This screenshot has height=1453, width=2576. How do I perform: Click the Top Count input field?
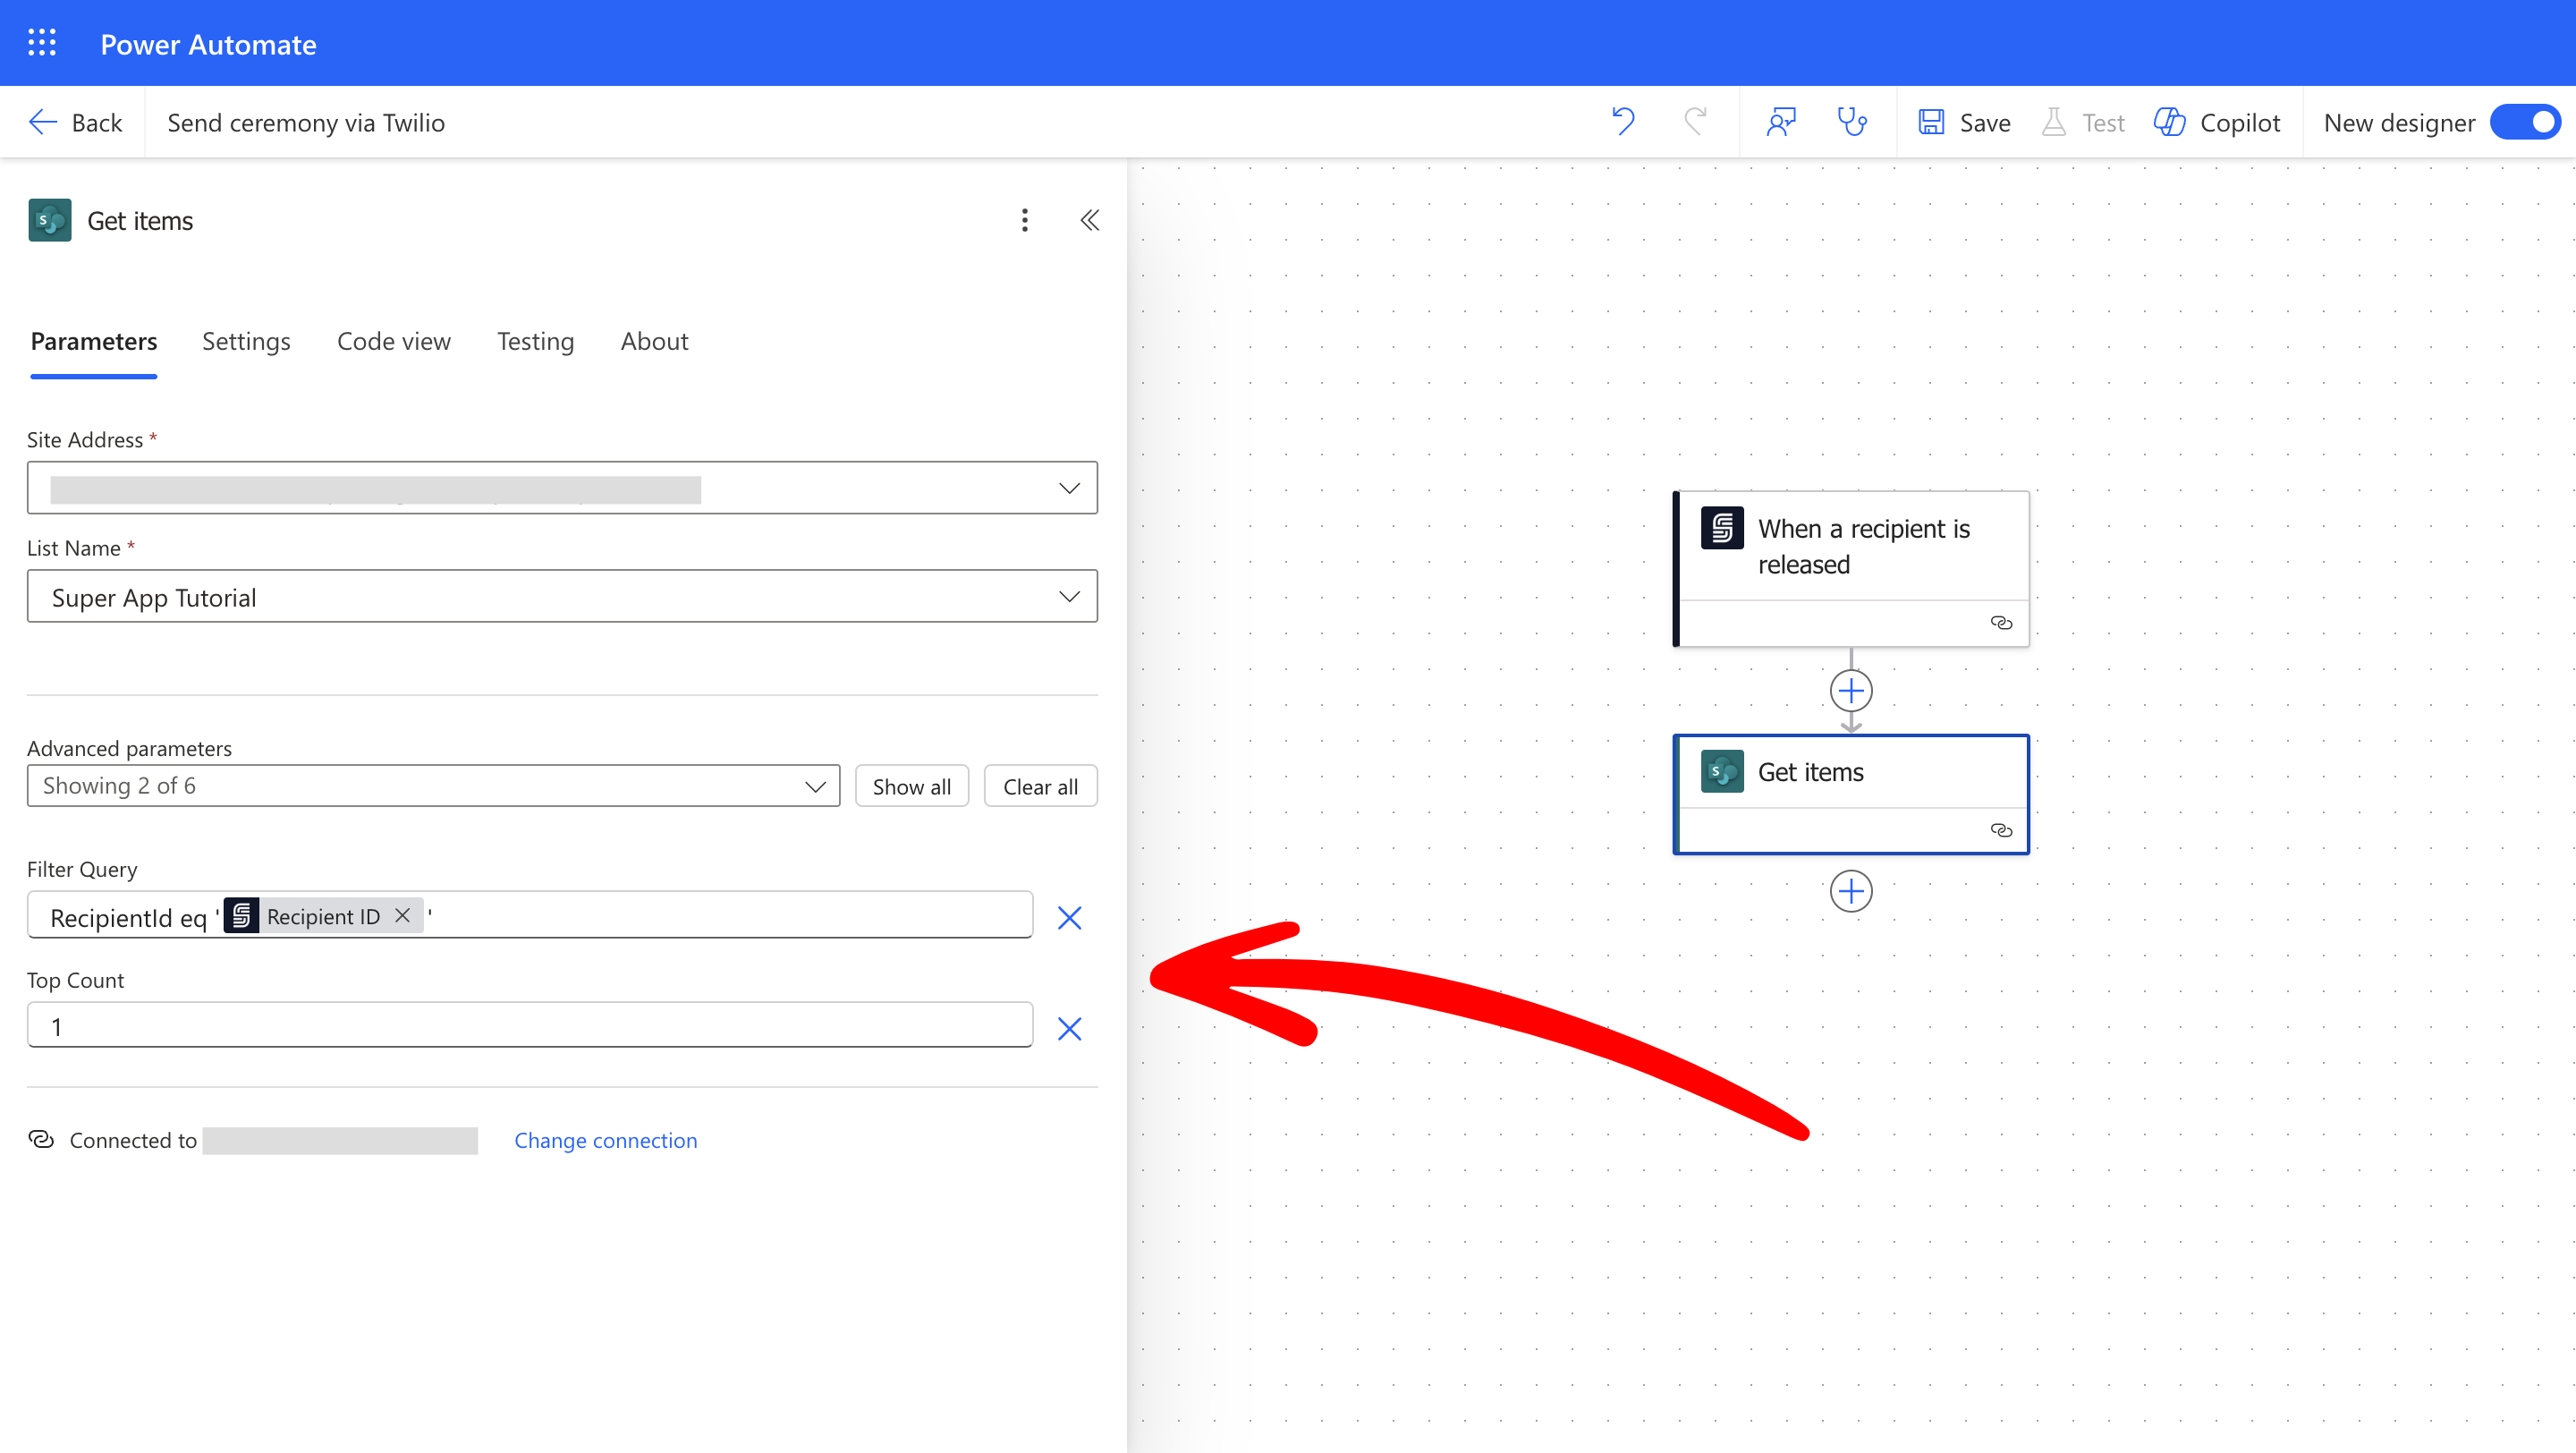(530, 1027)
